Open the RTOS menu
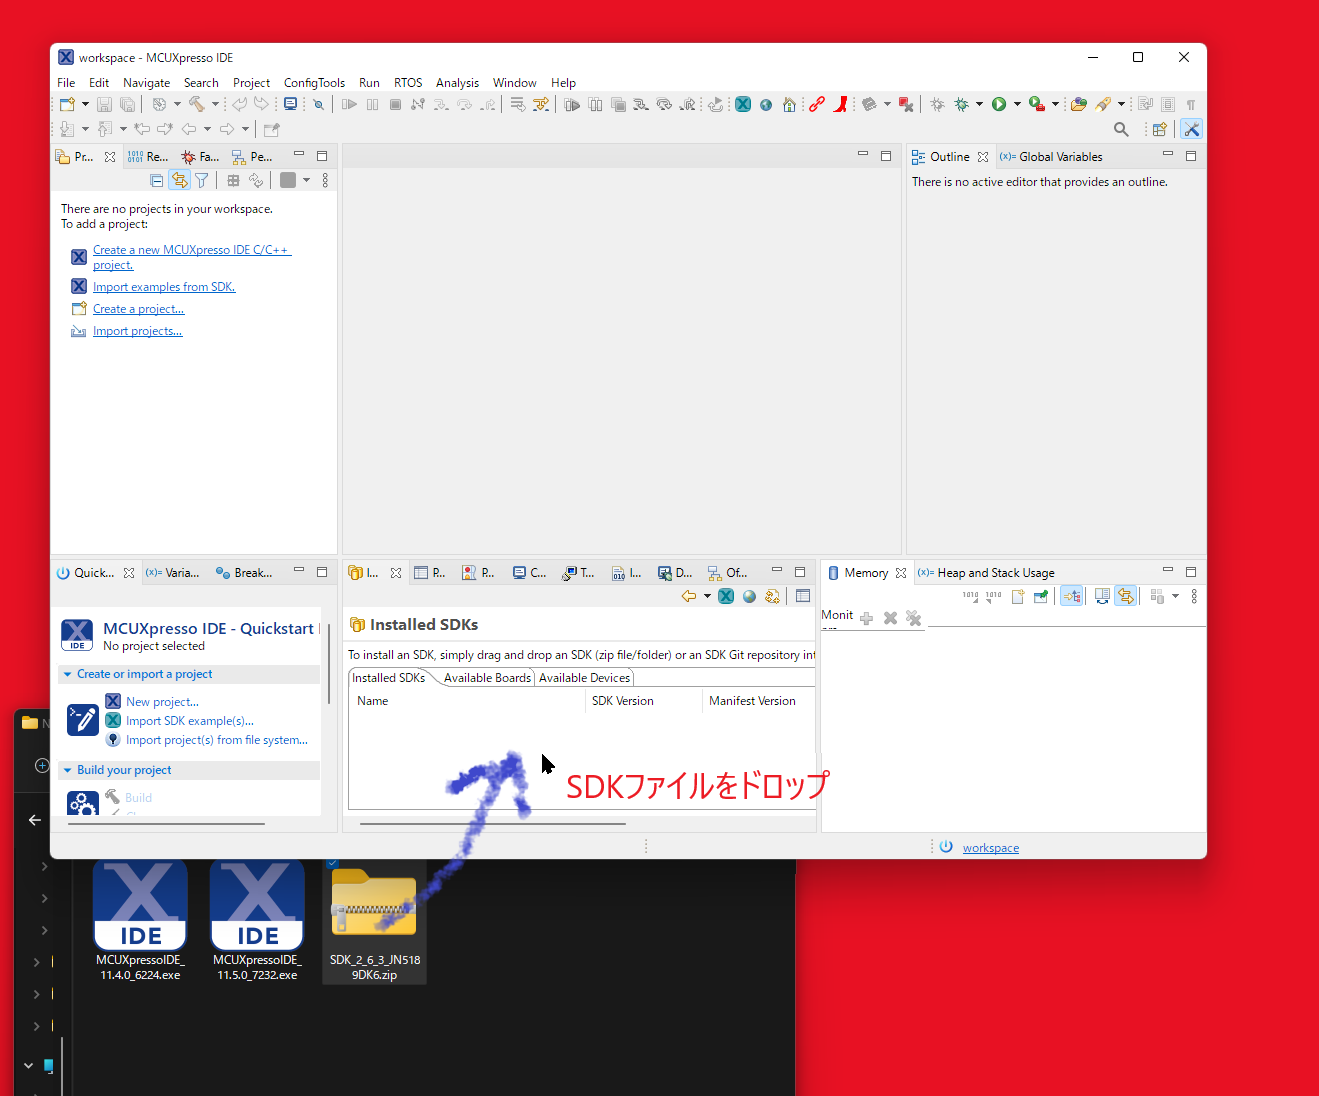The height and width of the screenshot is (1096, 1319). click(x=408, y=83)
